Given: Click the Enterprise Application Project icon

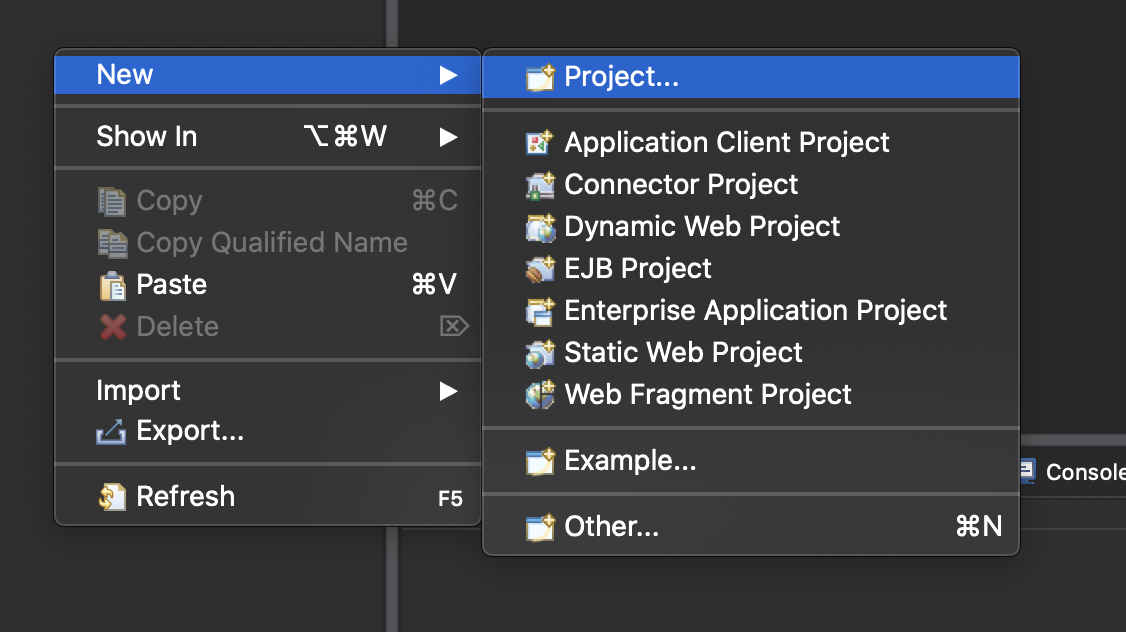Looking at the screenshot, I should coord(540,311).
